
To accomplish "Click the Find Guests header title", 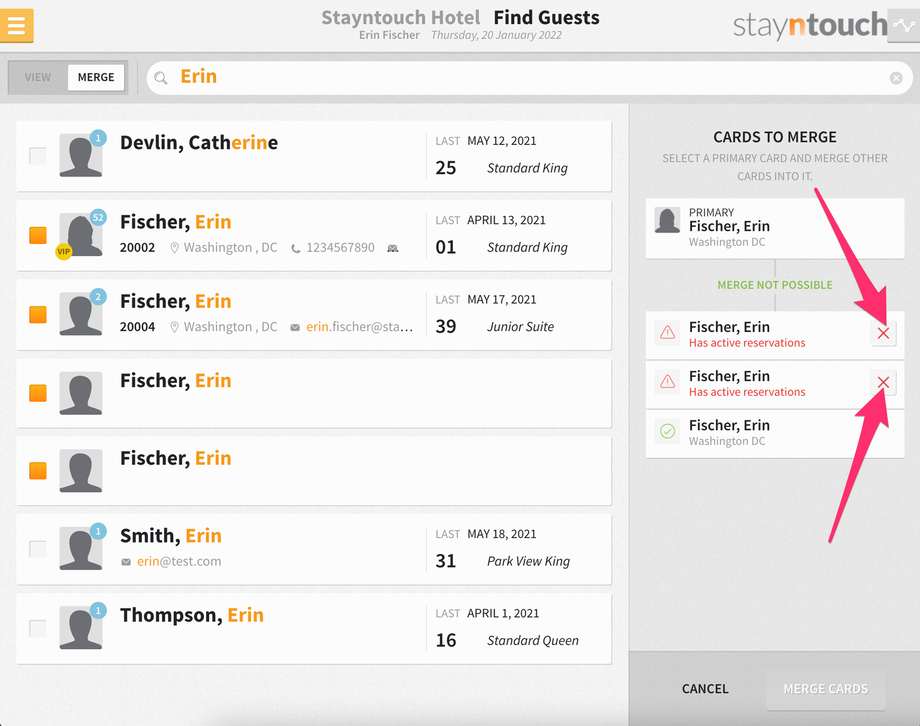I will pyautogui.click(x=547, y=18).
